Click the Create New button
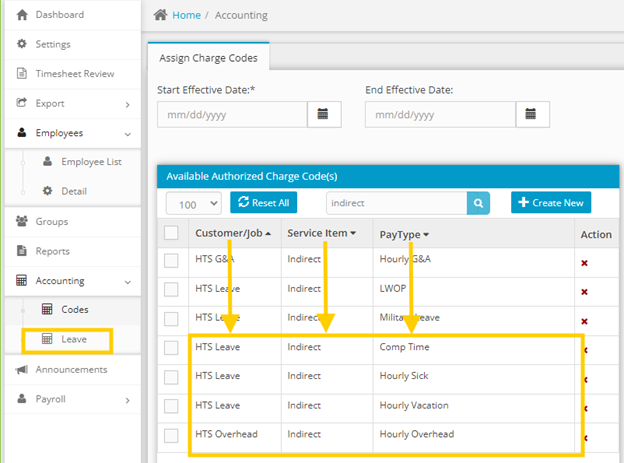Image resolution: width=624 pixels, height=463 pixels. click(x=551, y=203)
